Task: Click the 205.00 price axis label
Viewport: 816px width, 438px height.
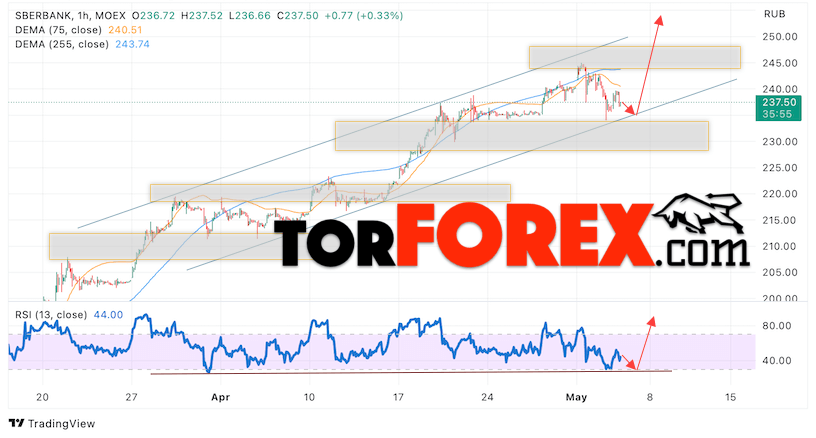Action: click(x=780, y=272)
